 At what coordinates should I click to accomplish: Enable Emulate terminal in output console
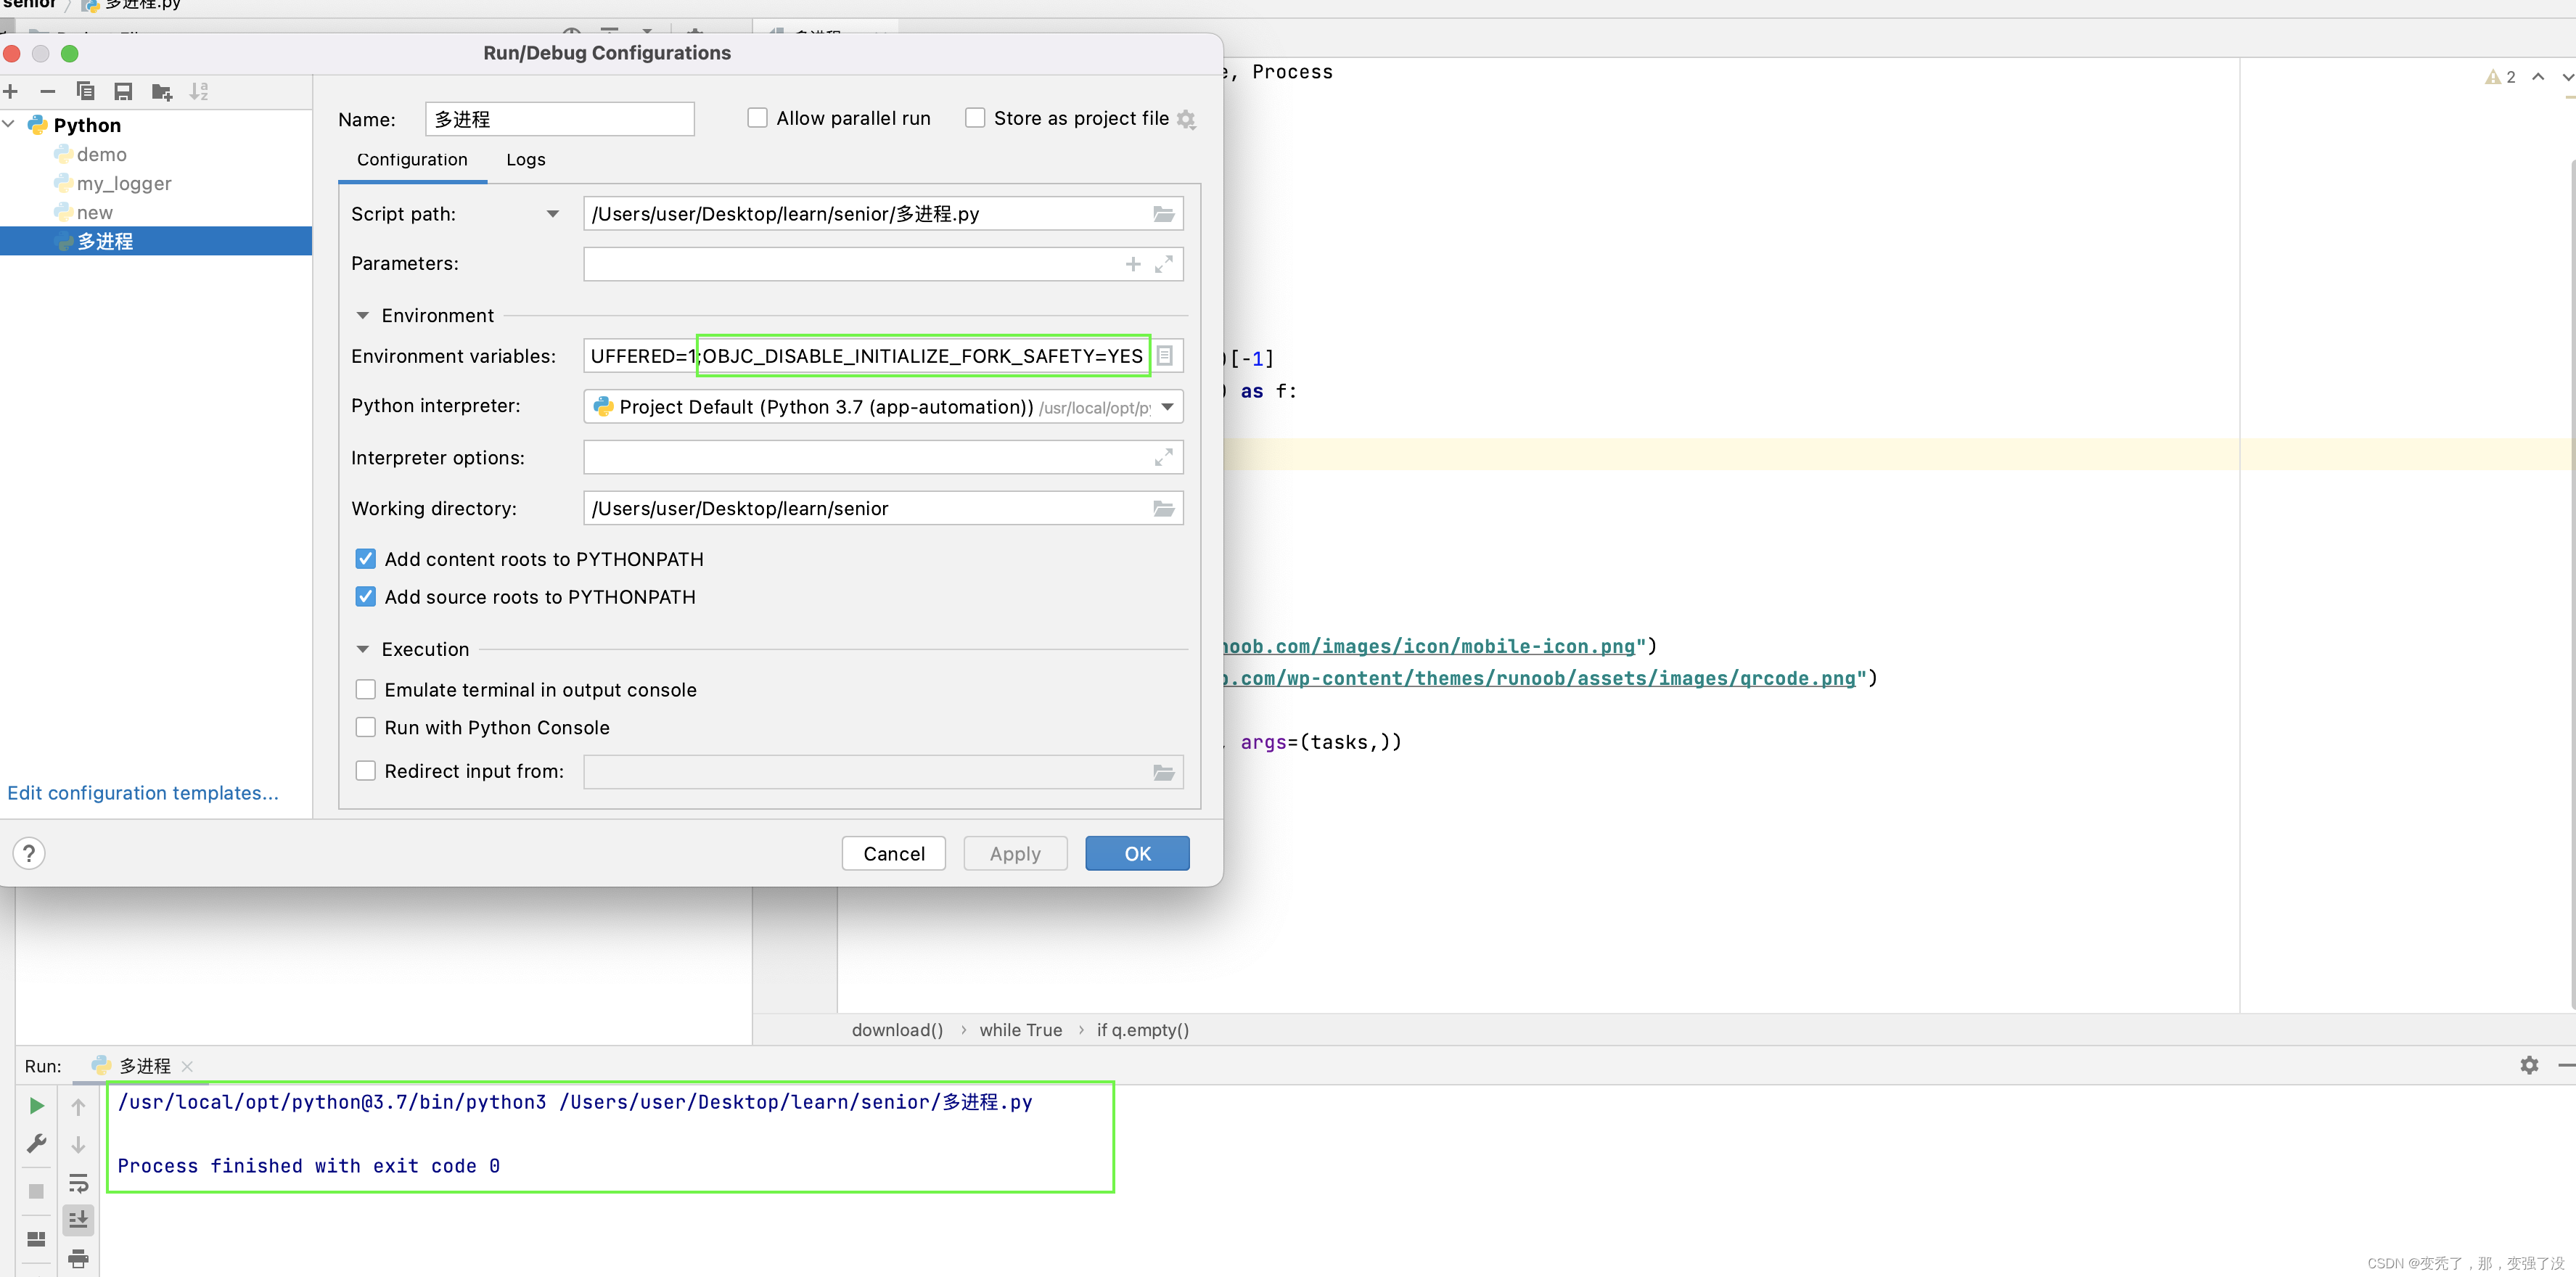click(x=366, y=690)
